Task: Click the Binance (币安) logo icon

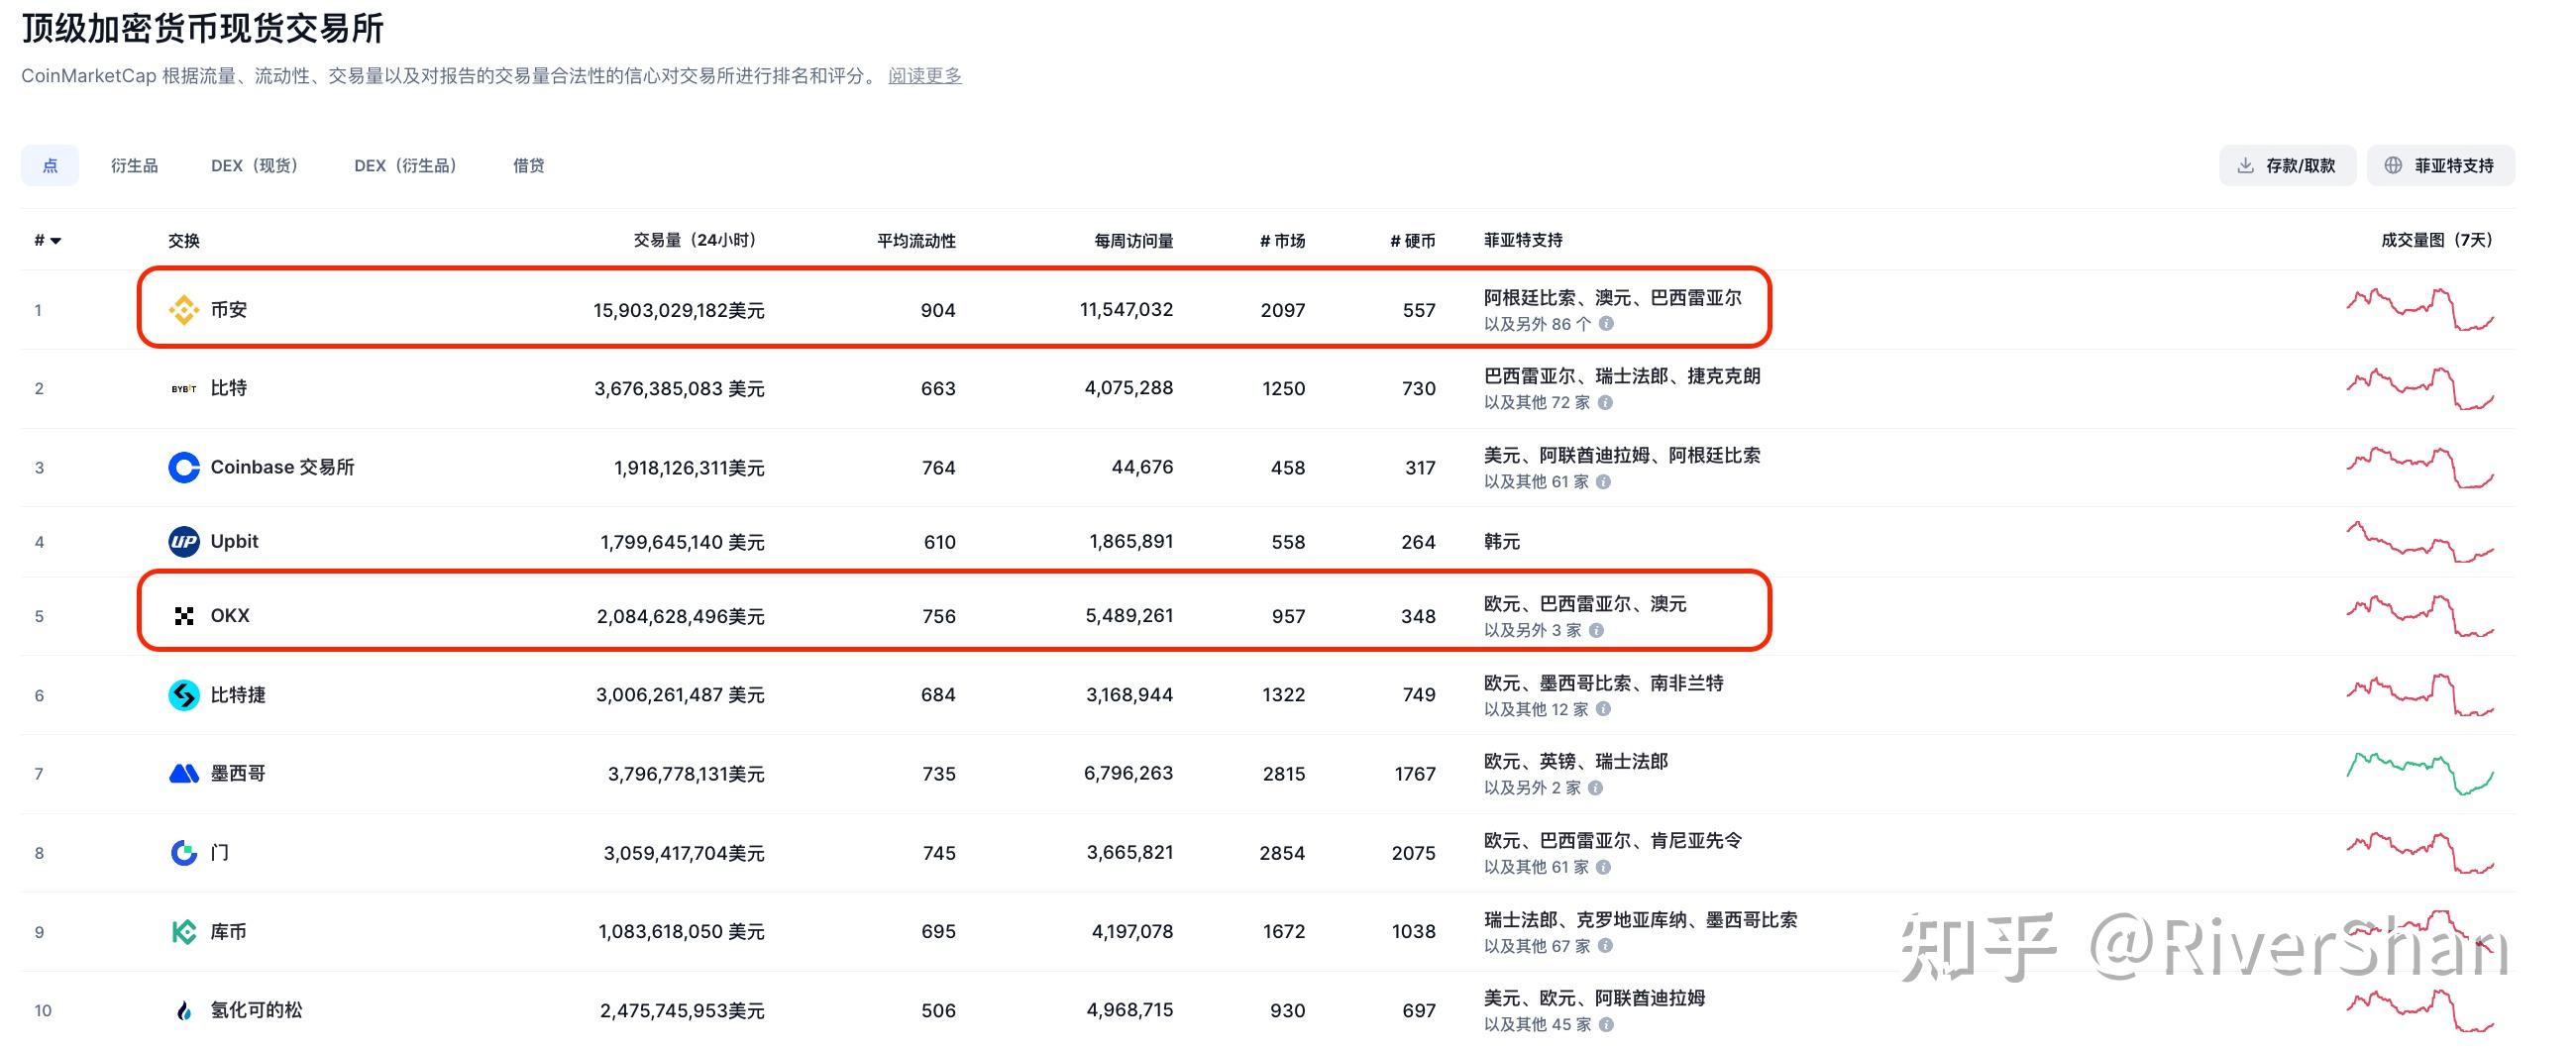Action: tap(183, 310)
